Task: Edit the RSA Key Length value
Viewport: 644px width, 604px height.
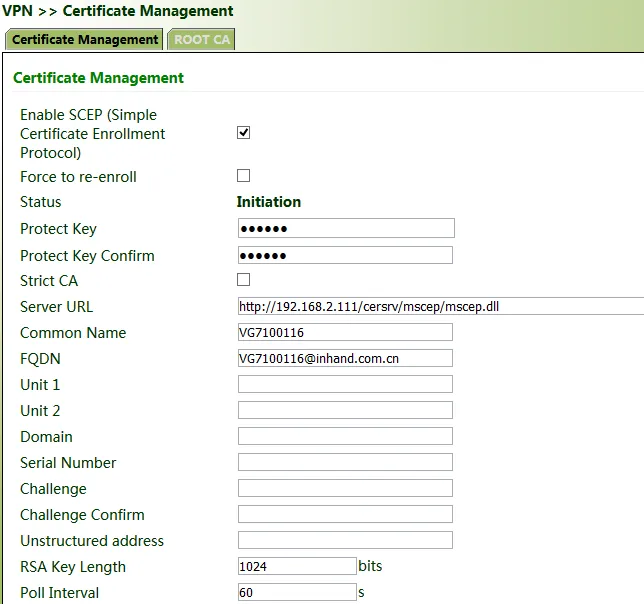Action: point(297,566)
